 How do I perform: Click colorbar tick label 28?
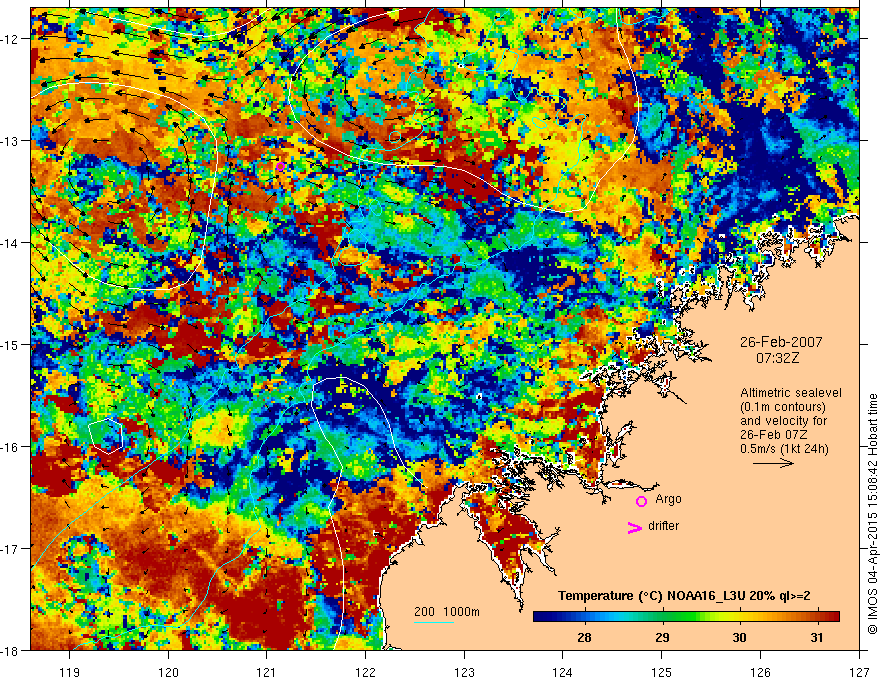pyautogui.click(x=584, y=637)
